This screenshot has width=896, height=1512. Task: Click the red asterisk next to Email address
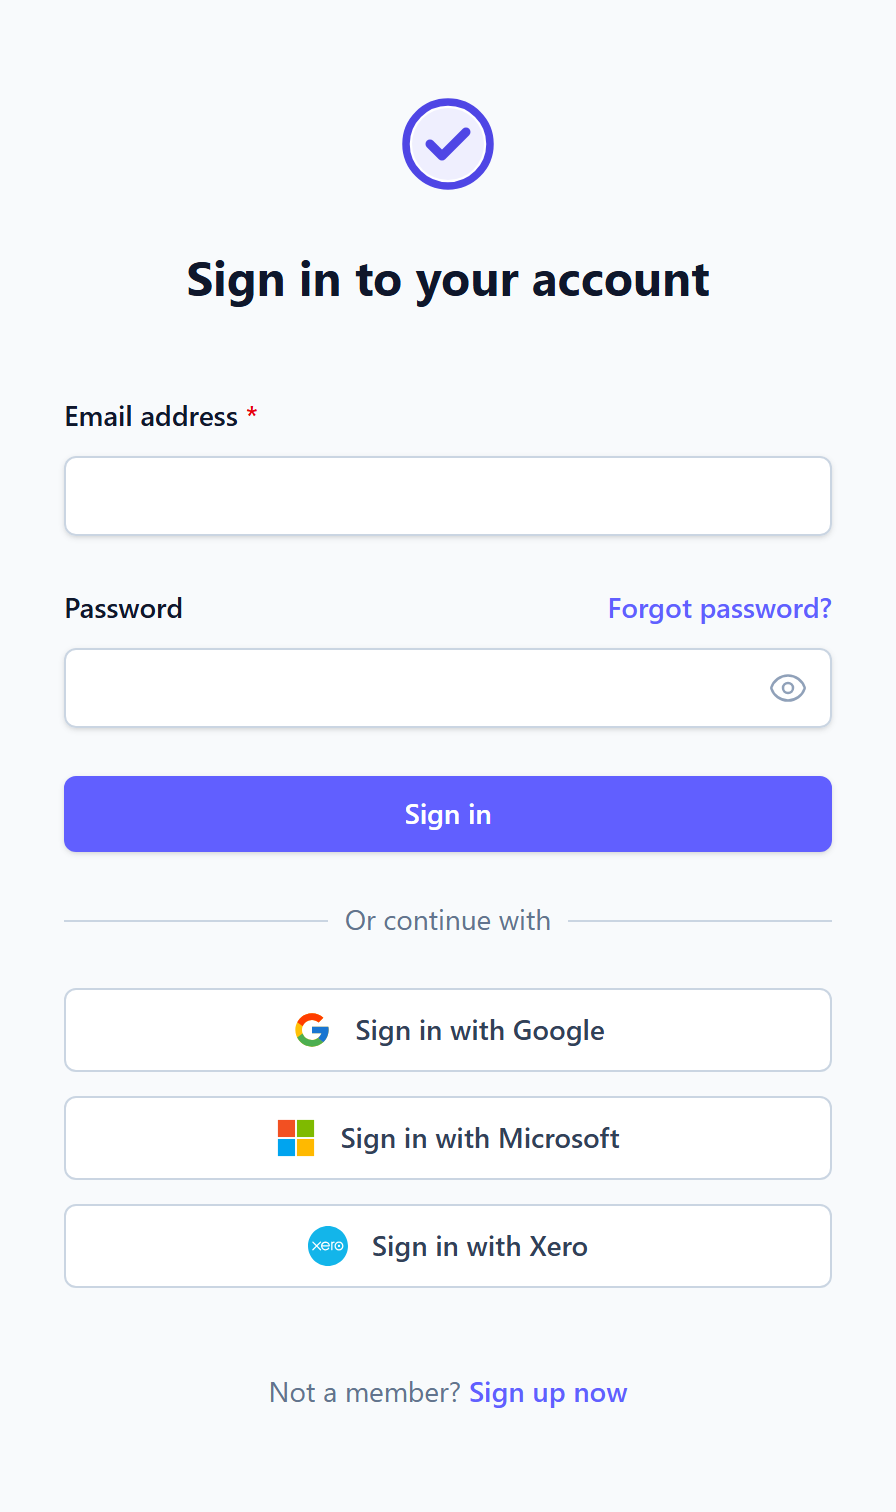pos(252,414)
